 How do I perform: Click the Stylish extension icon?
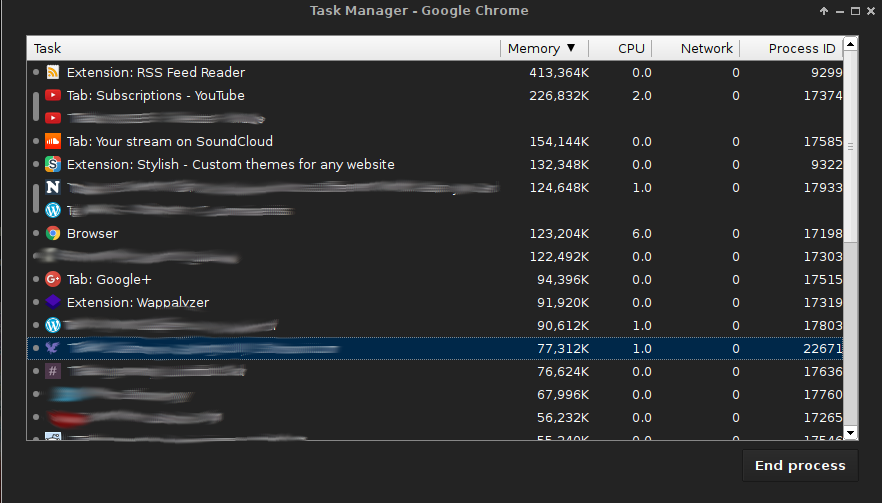(53, 165)
